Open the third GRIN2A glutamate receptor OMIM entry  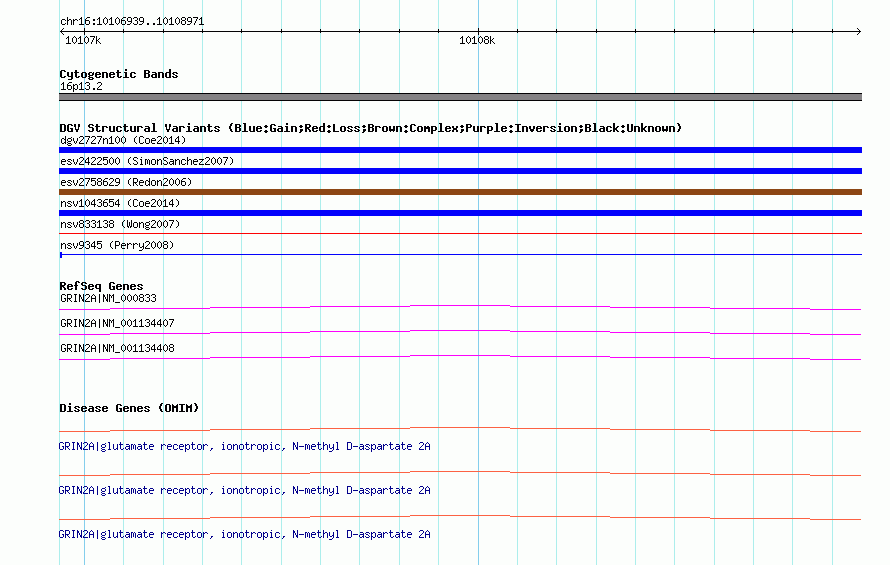click(x=244, y=534)
